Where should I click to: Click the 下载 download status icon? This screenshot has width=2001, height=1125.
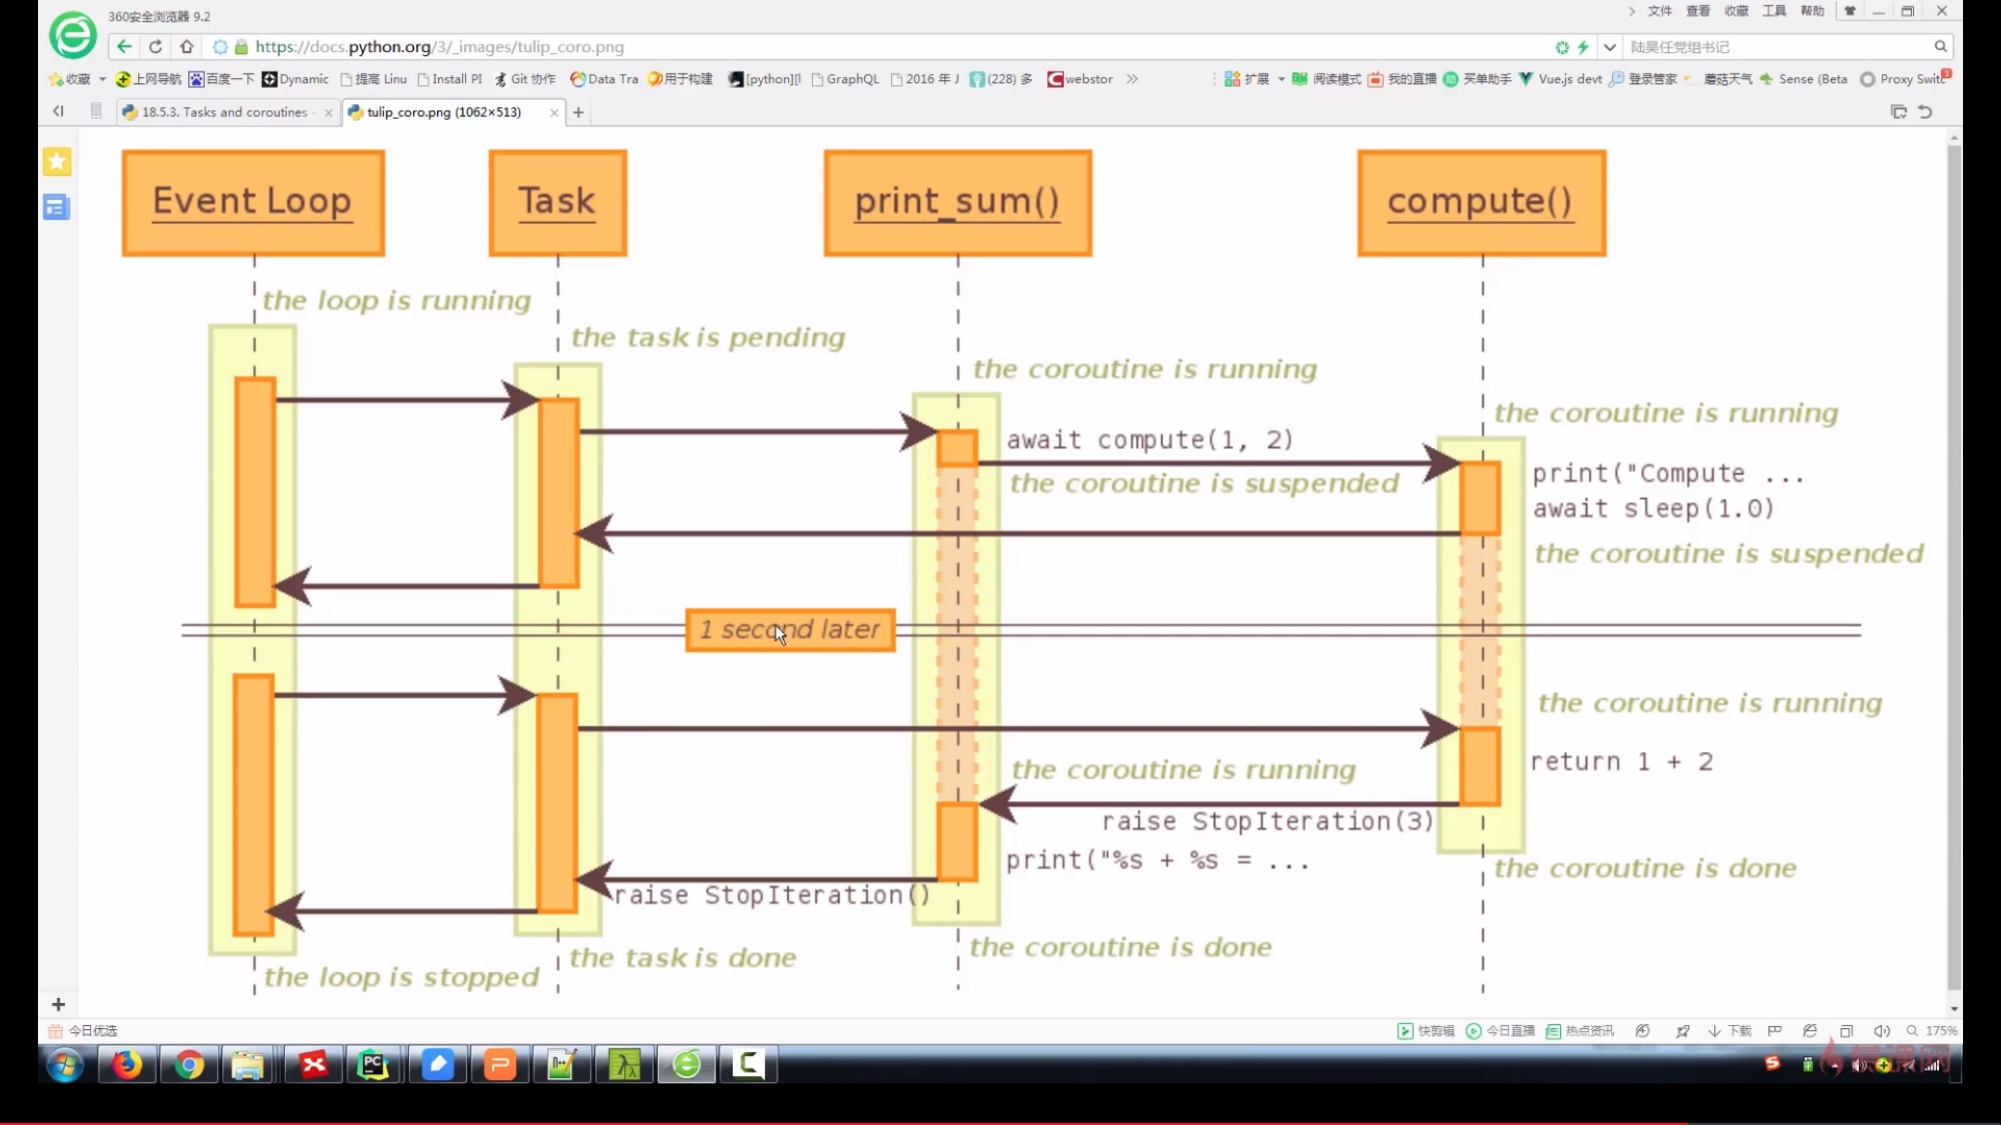point(1730,1031)
